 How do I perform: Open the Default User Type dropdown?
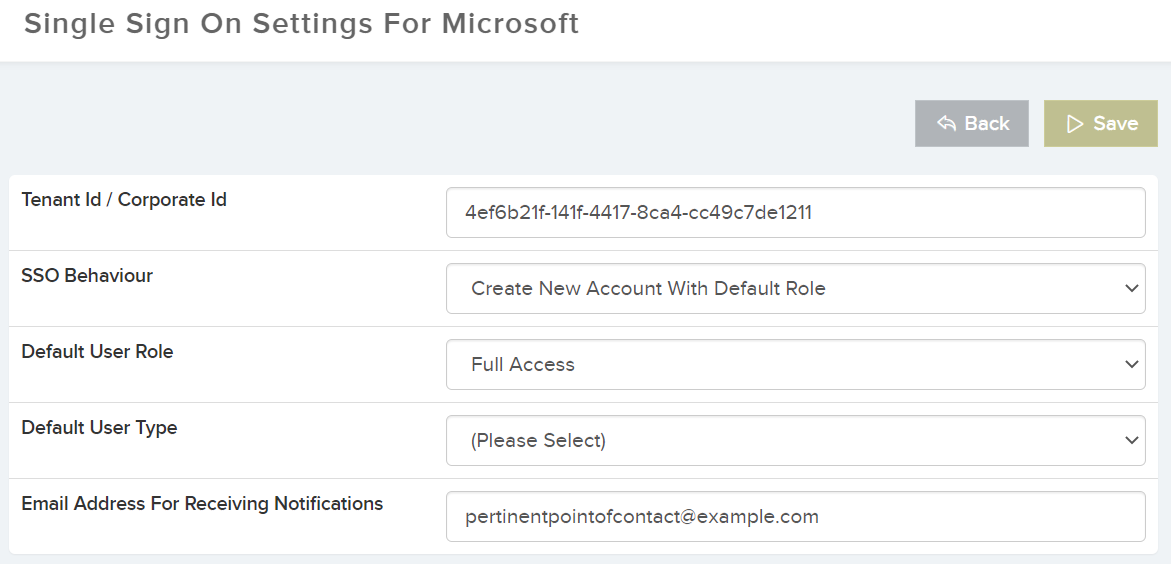click(x=795, y=441)
